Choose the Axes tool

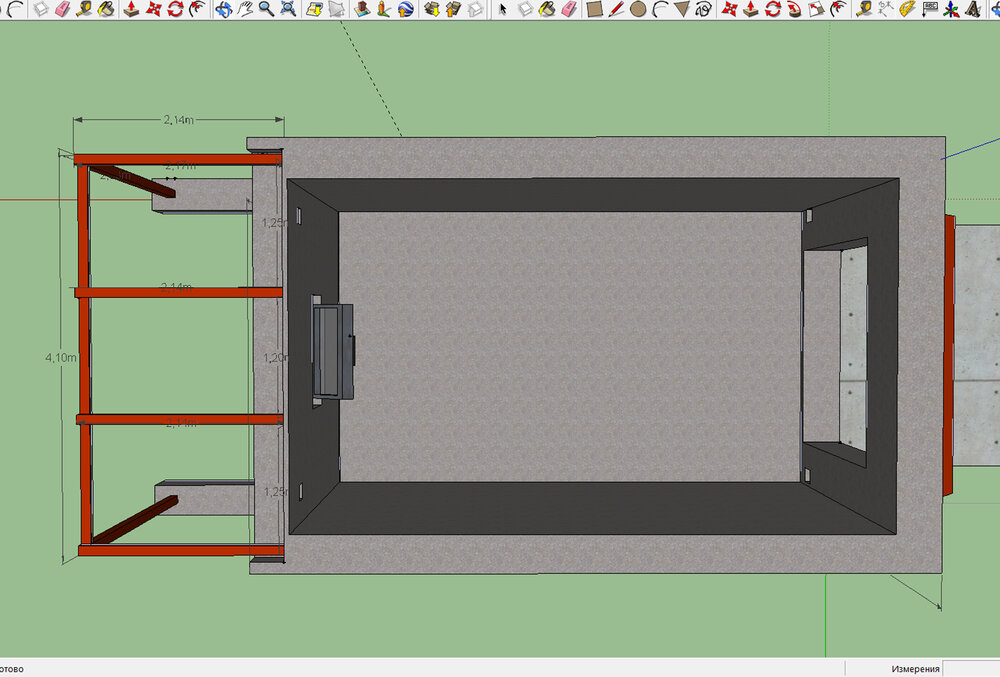(x=951, y=9)
